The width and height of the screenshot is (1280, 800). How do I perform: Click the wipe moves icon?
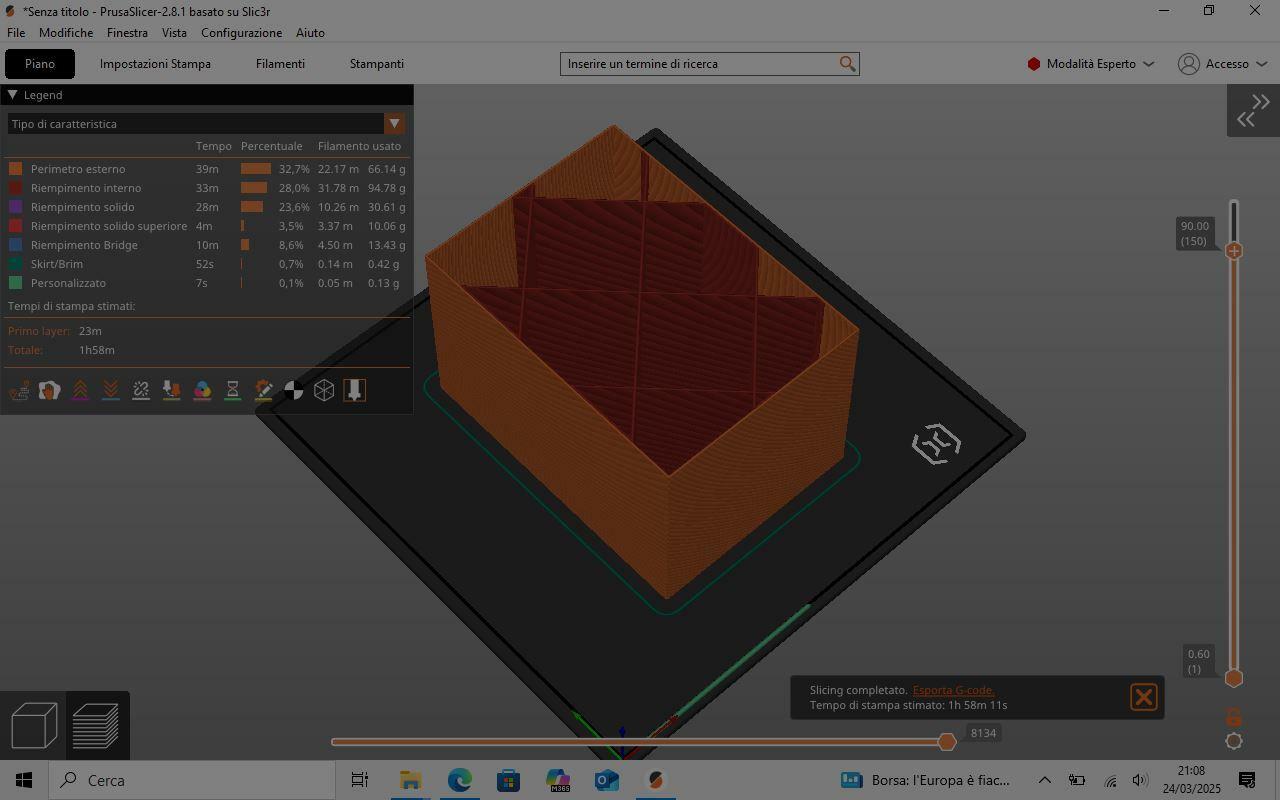[49, 391]
